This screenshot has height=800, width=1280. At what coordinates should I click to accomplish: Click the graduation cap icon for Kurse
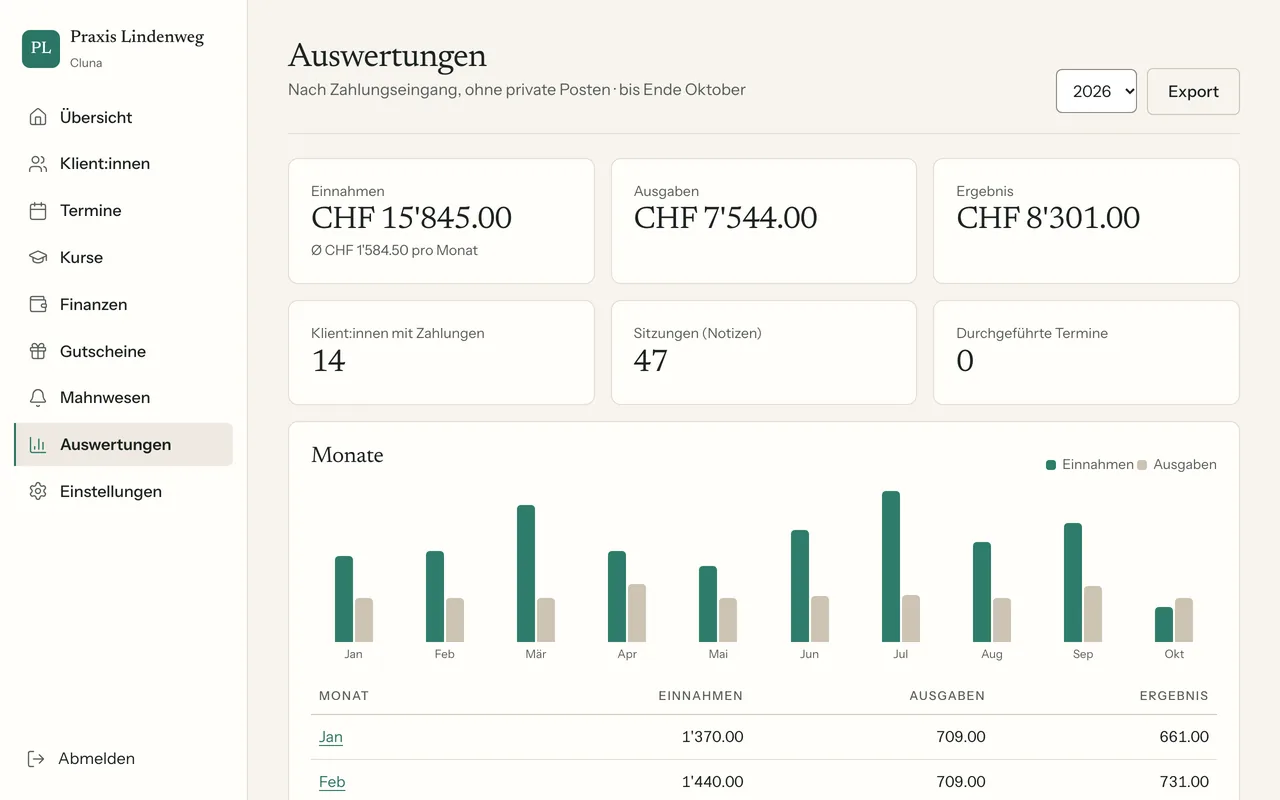(x=38, y=257)
